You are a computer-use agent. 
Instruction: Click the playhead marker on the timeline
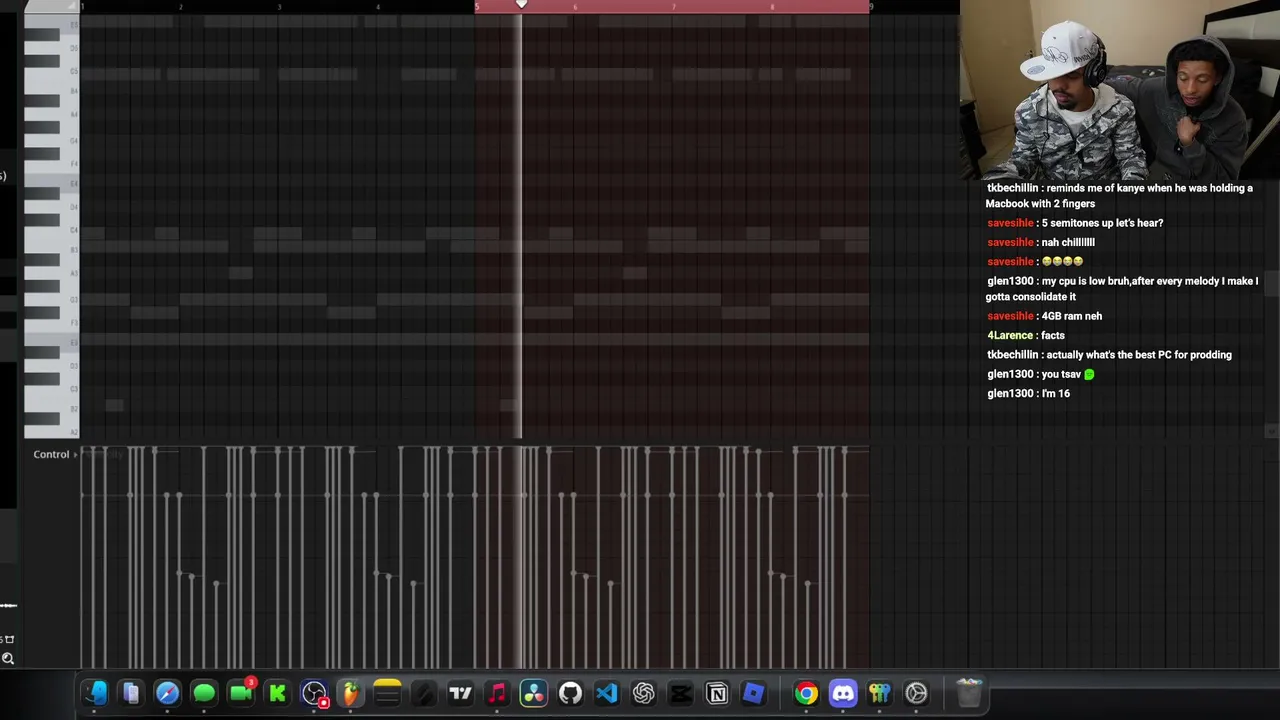(521, 5)
